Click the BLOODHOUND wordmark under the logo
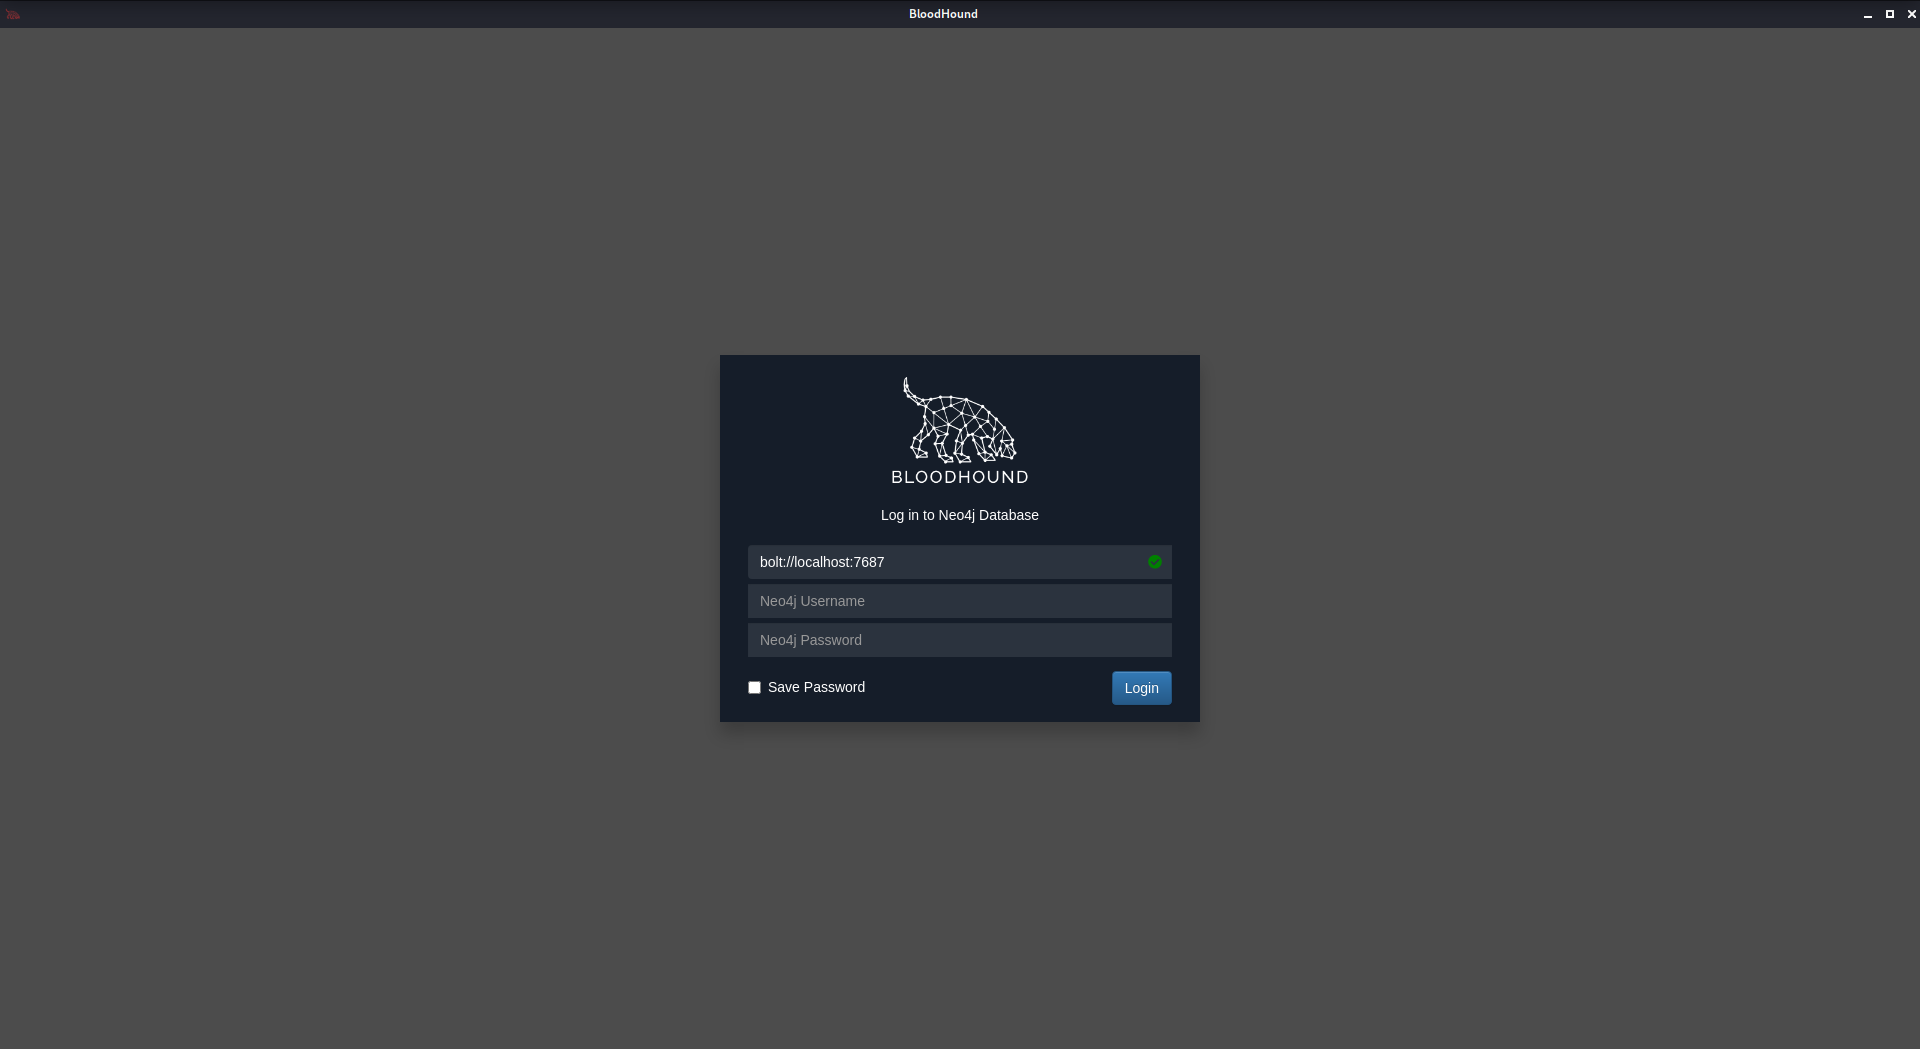Image resolution: width=1920 pixels, height=1049 pixels. (959, 477)
